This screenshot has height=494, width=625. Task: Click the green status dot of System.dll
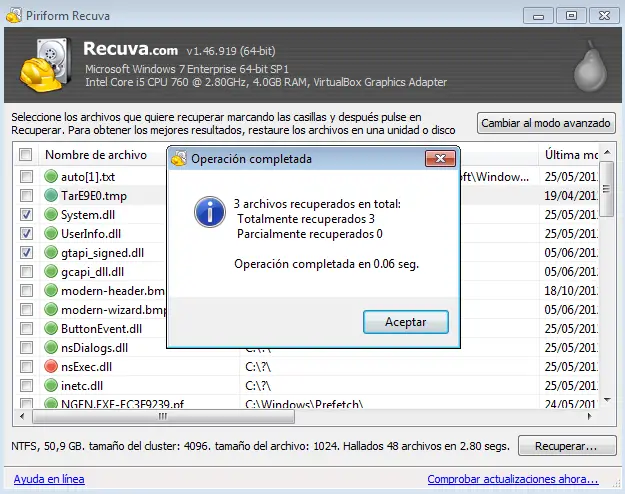point(51,215)
